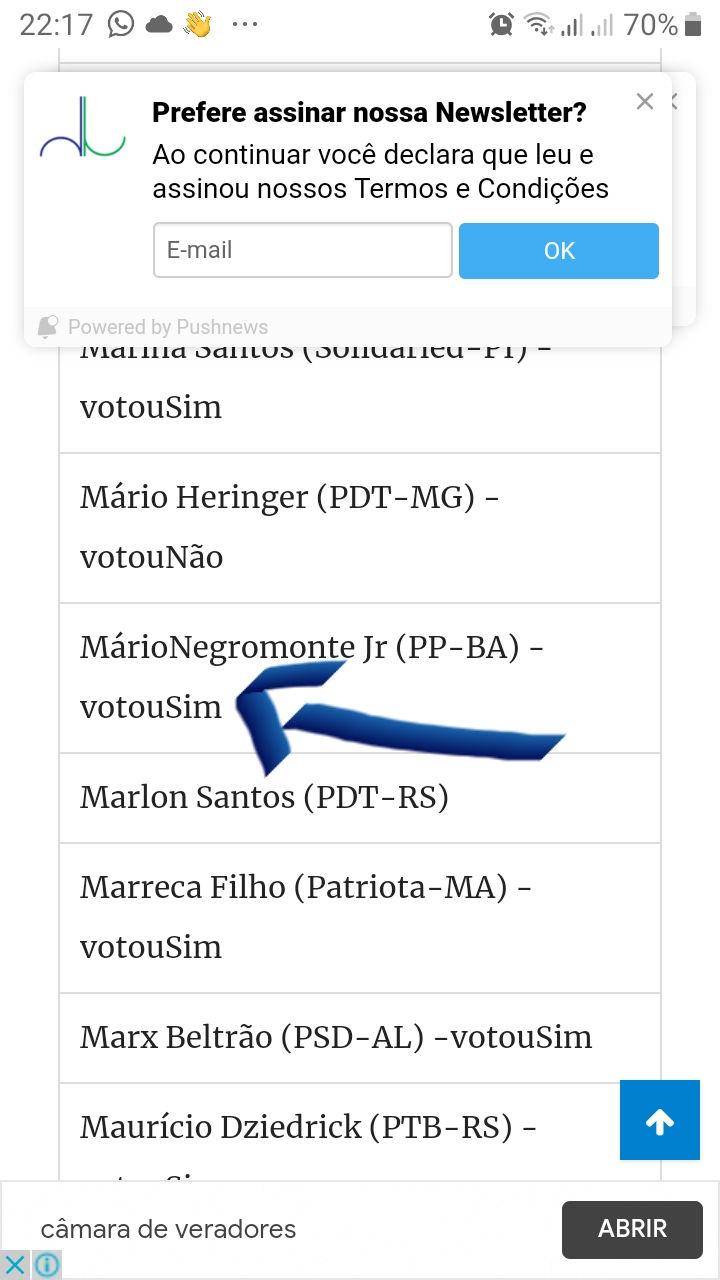720x1280 pixels.
Task: Tap the Marx Beltrão (PSD-AL) entry
Action: point(360,1037)
